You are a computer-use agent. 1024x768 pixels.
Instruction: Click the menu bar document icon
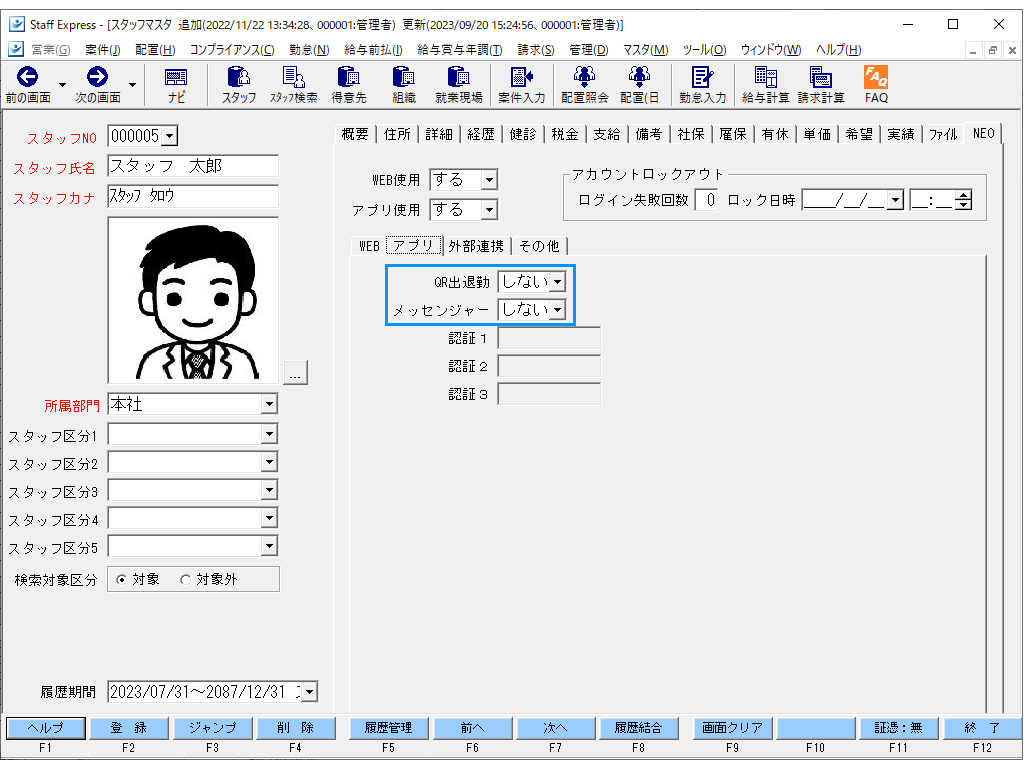coord(16,49)
